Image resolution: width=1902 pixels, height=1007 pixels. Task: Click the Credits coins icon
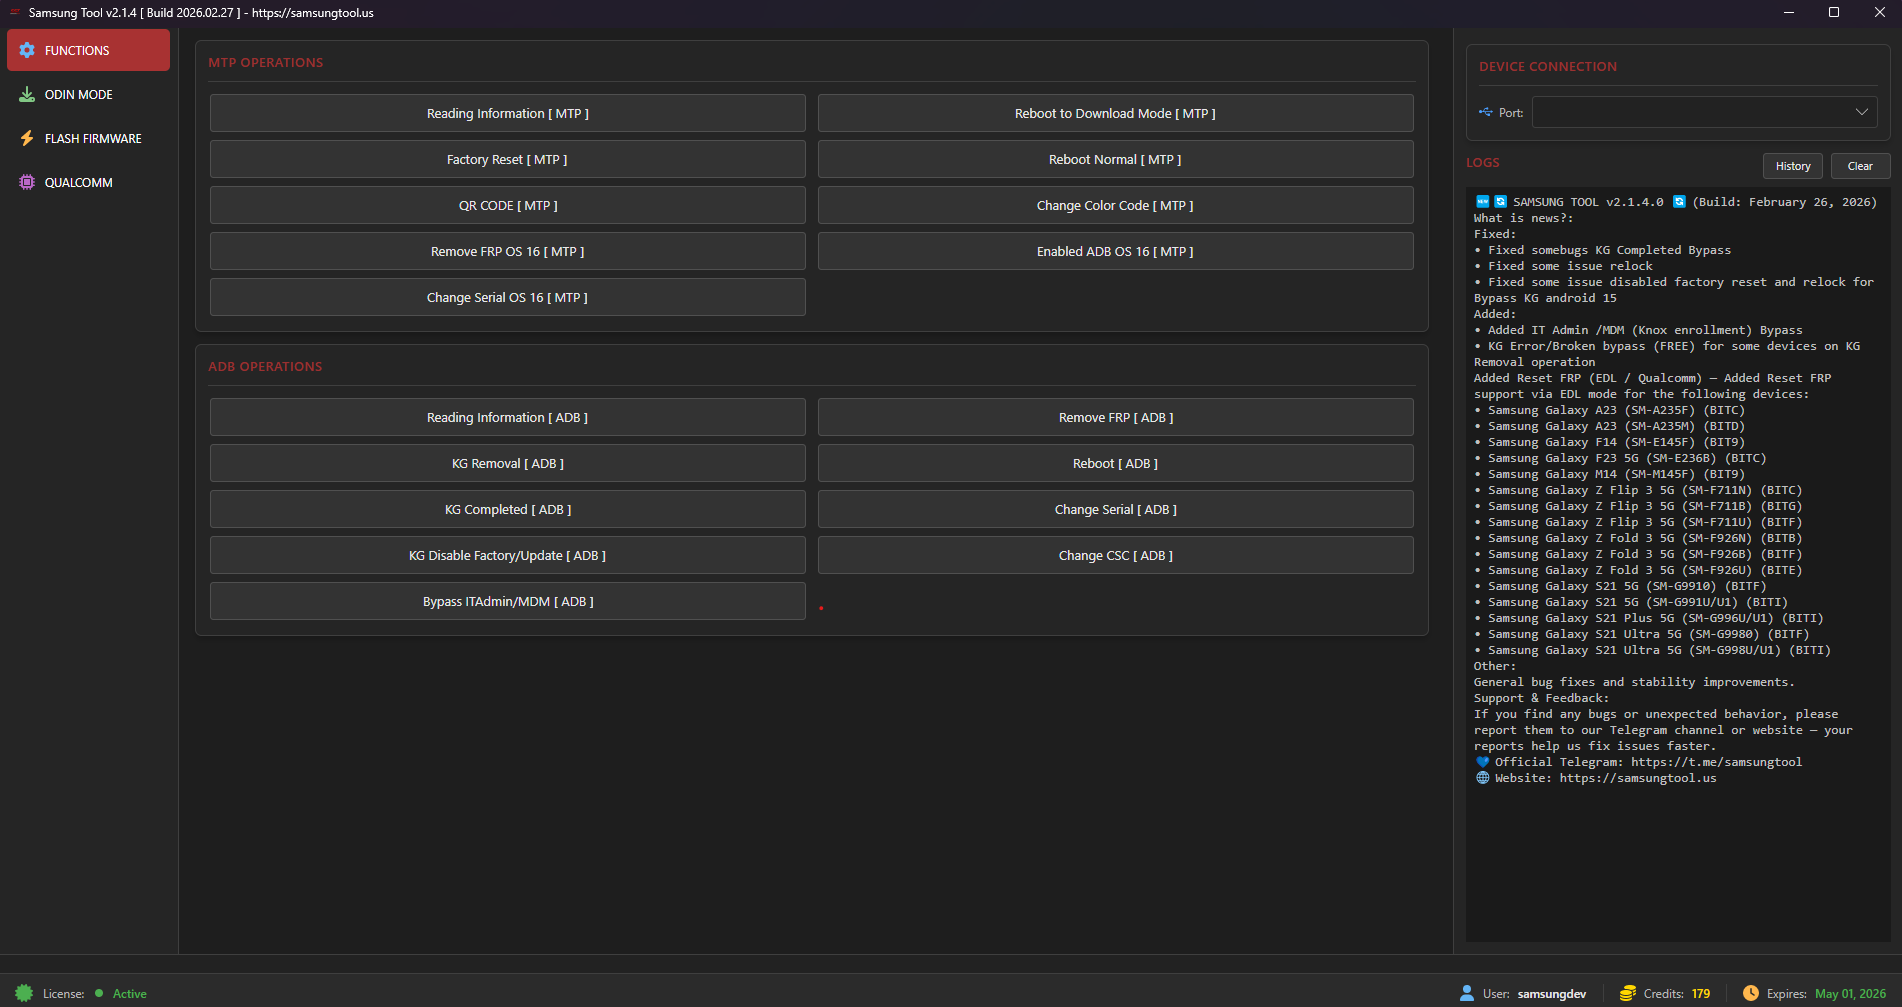click(1628, 993)
